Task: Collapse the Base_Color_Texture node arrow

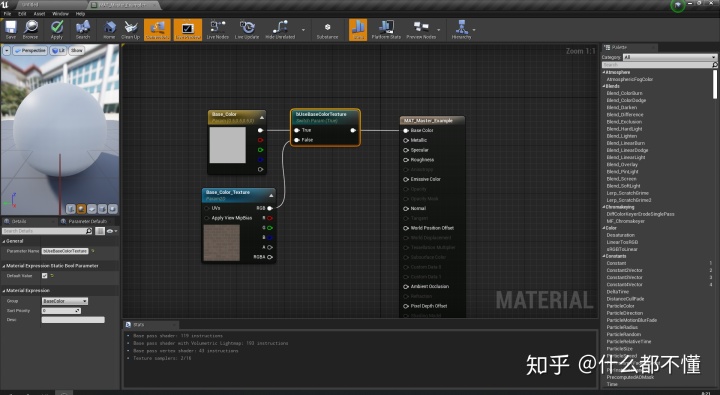Action: (271, 196)
